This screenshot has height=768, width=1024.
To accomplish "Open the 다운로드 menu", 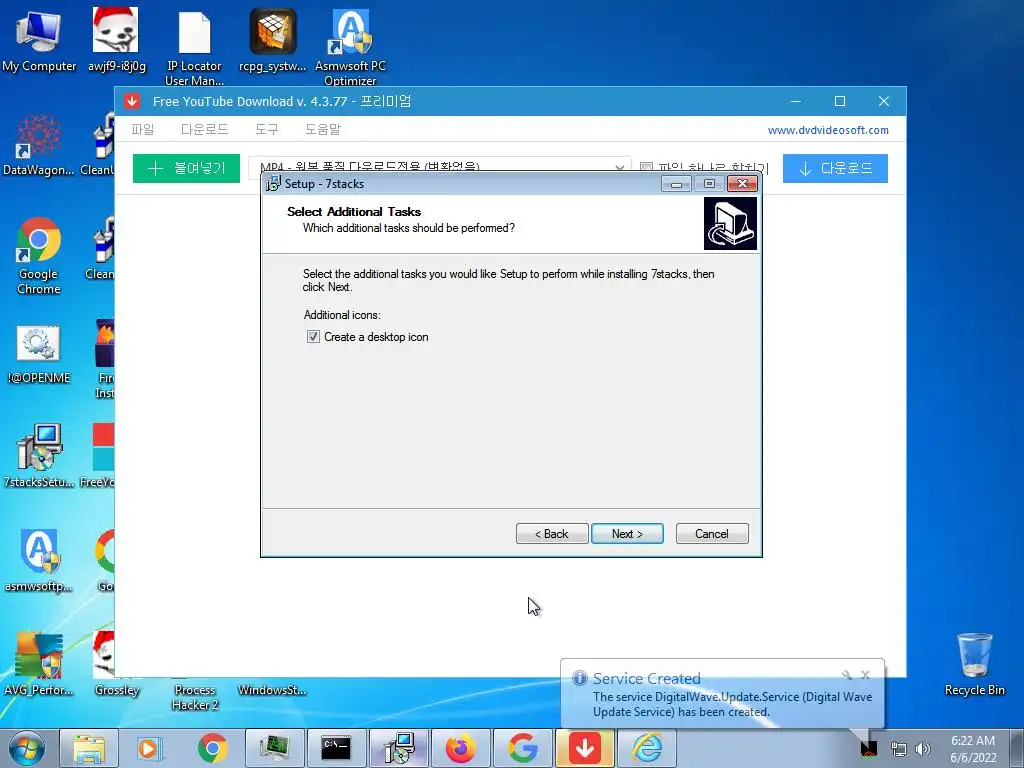I will pyautogui.click(x=204, y=129).
